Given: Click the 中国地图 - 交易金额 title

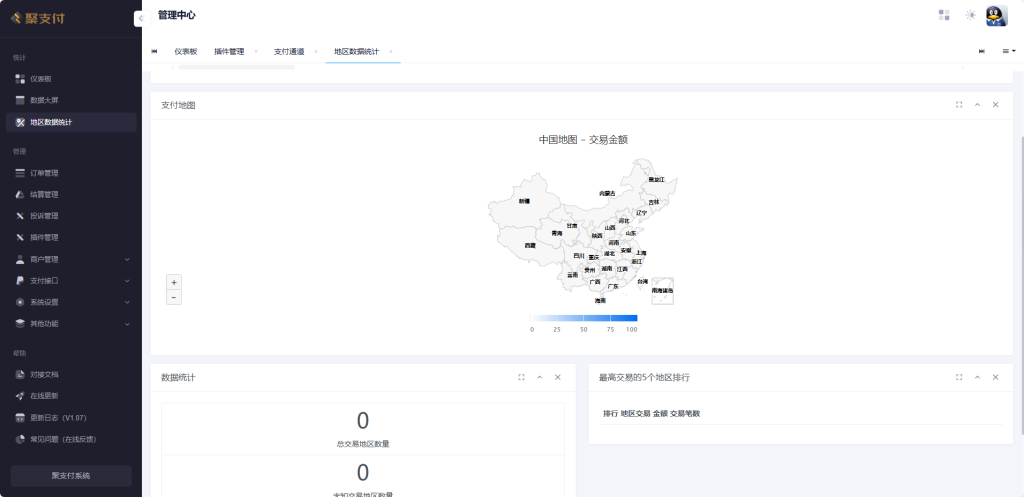Looking at the screenshot, I should (x=583, y=140).
